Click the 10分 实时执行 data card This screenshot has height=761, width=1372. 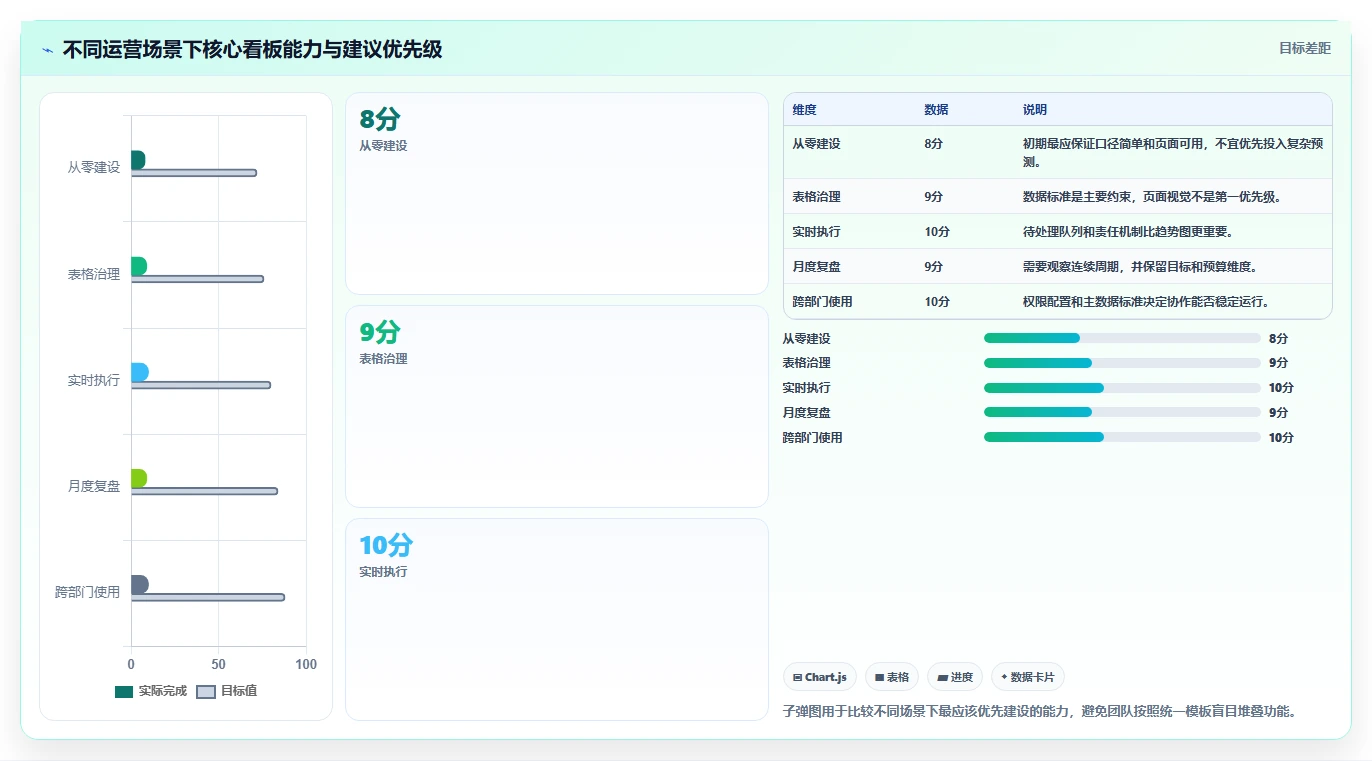[x=557, y=619]
